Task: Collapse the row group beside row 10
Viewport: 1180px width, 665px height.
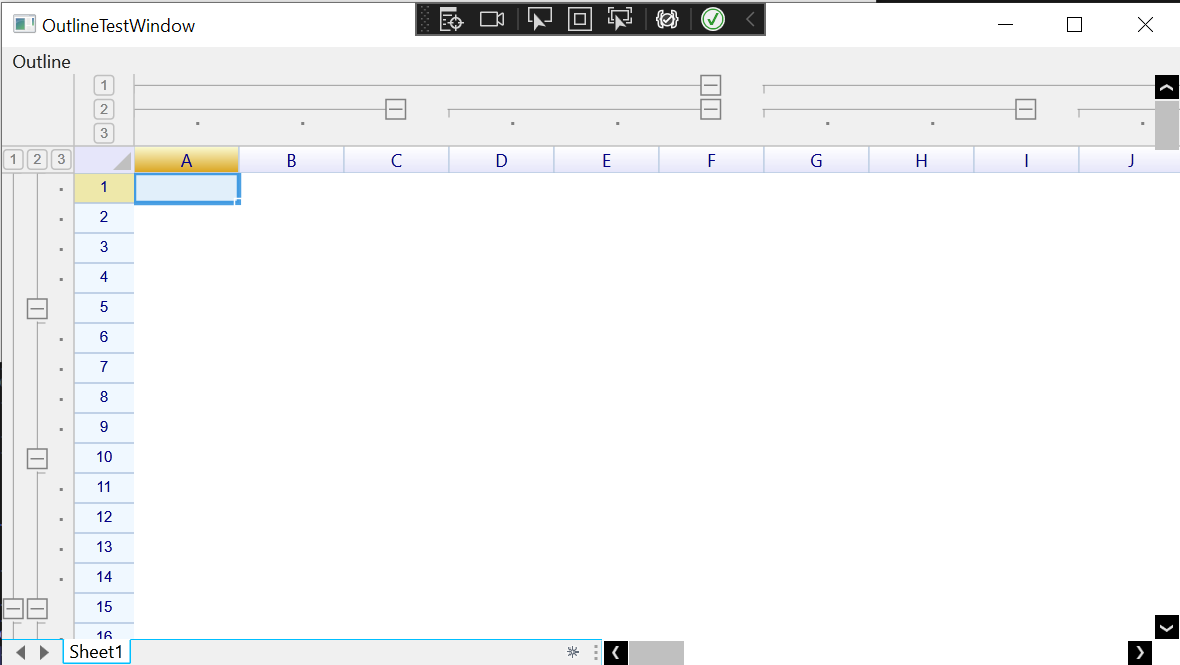Action: (x=37, y=458)
